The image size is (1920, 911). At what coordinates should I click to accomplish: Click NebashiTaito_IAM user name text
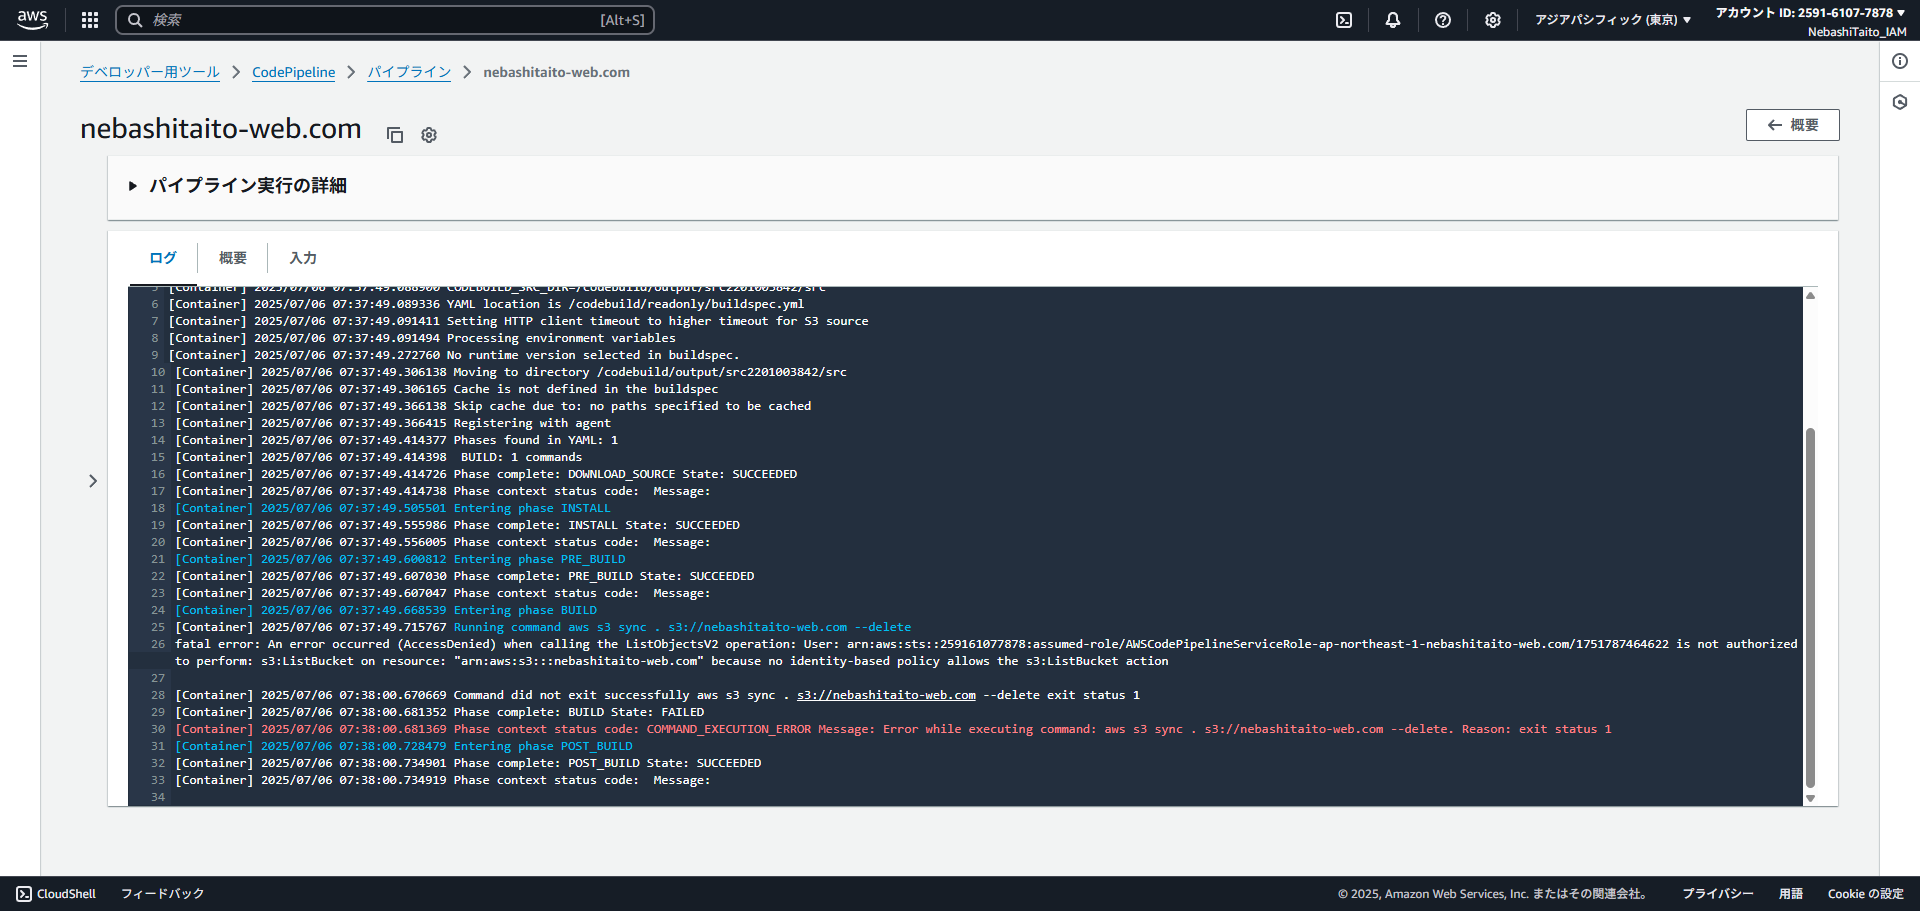[1857, 32]
